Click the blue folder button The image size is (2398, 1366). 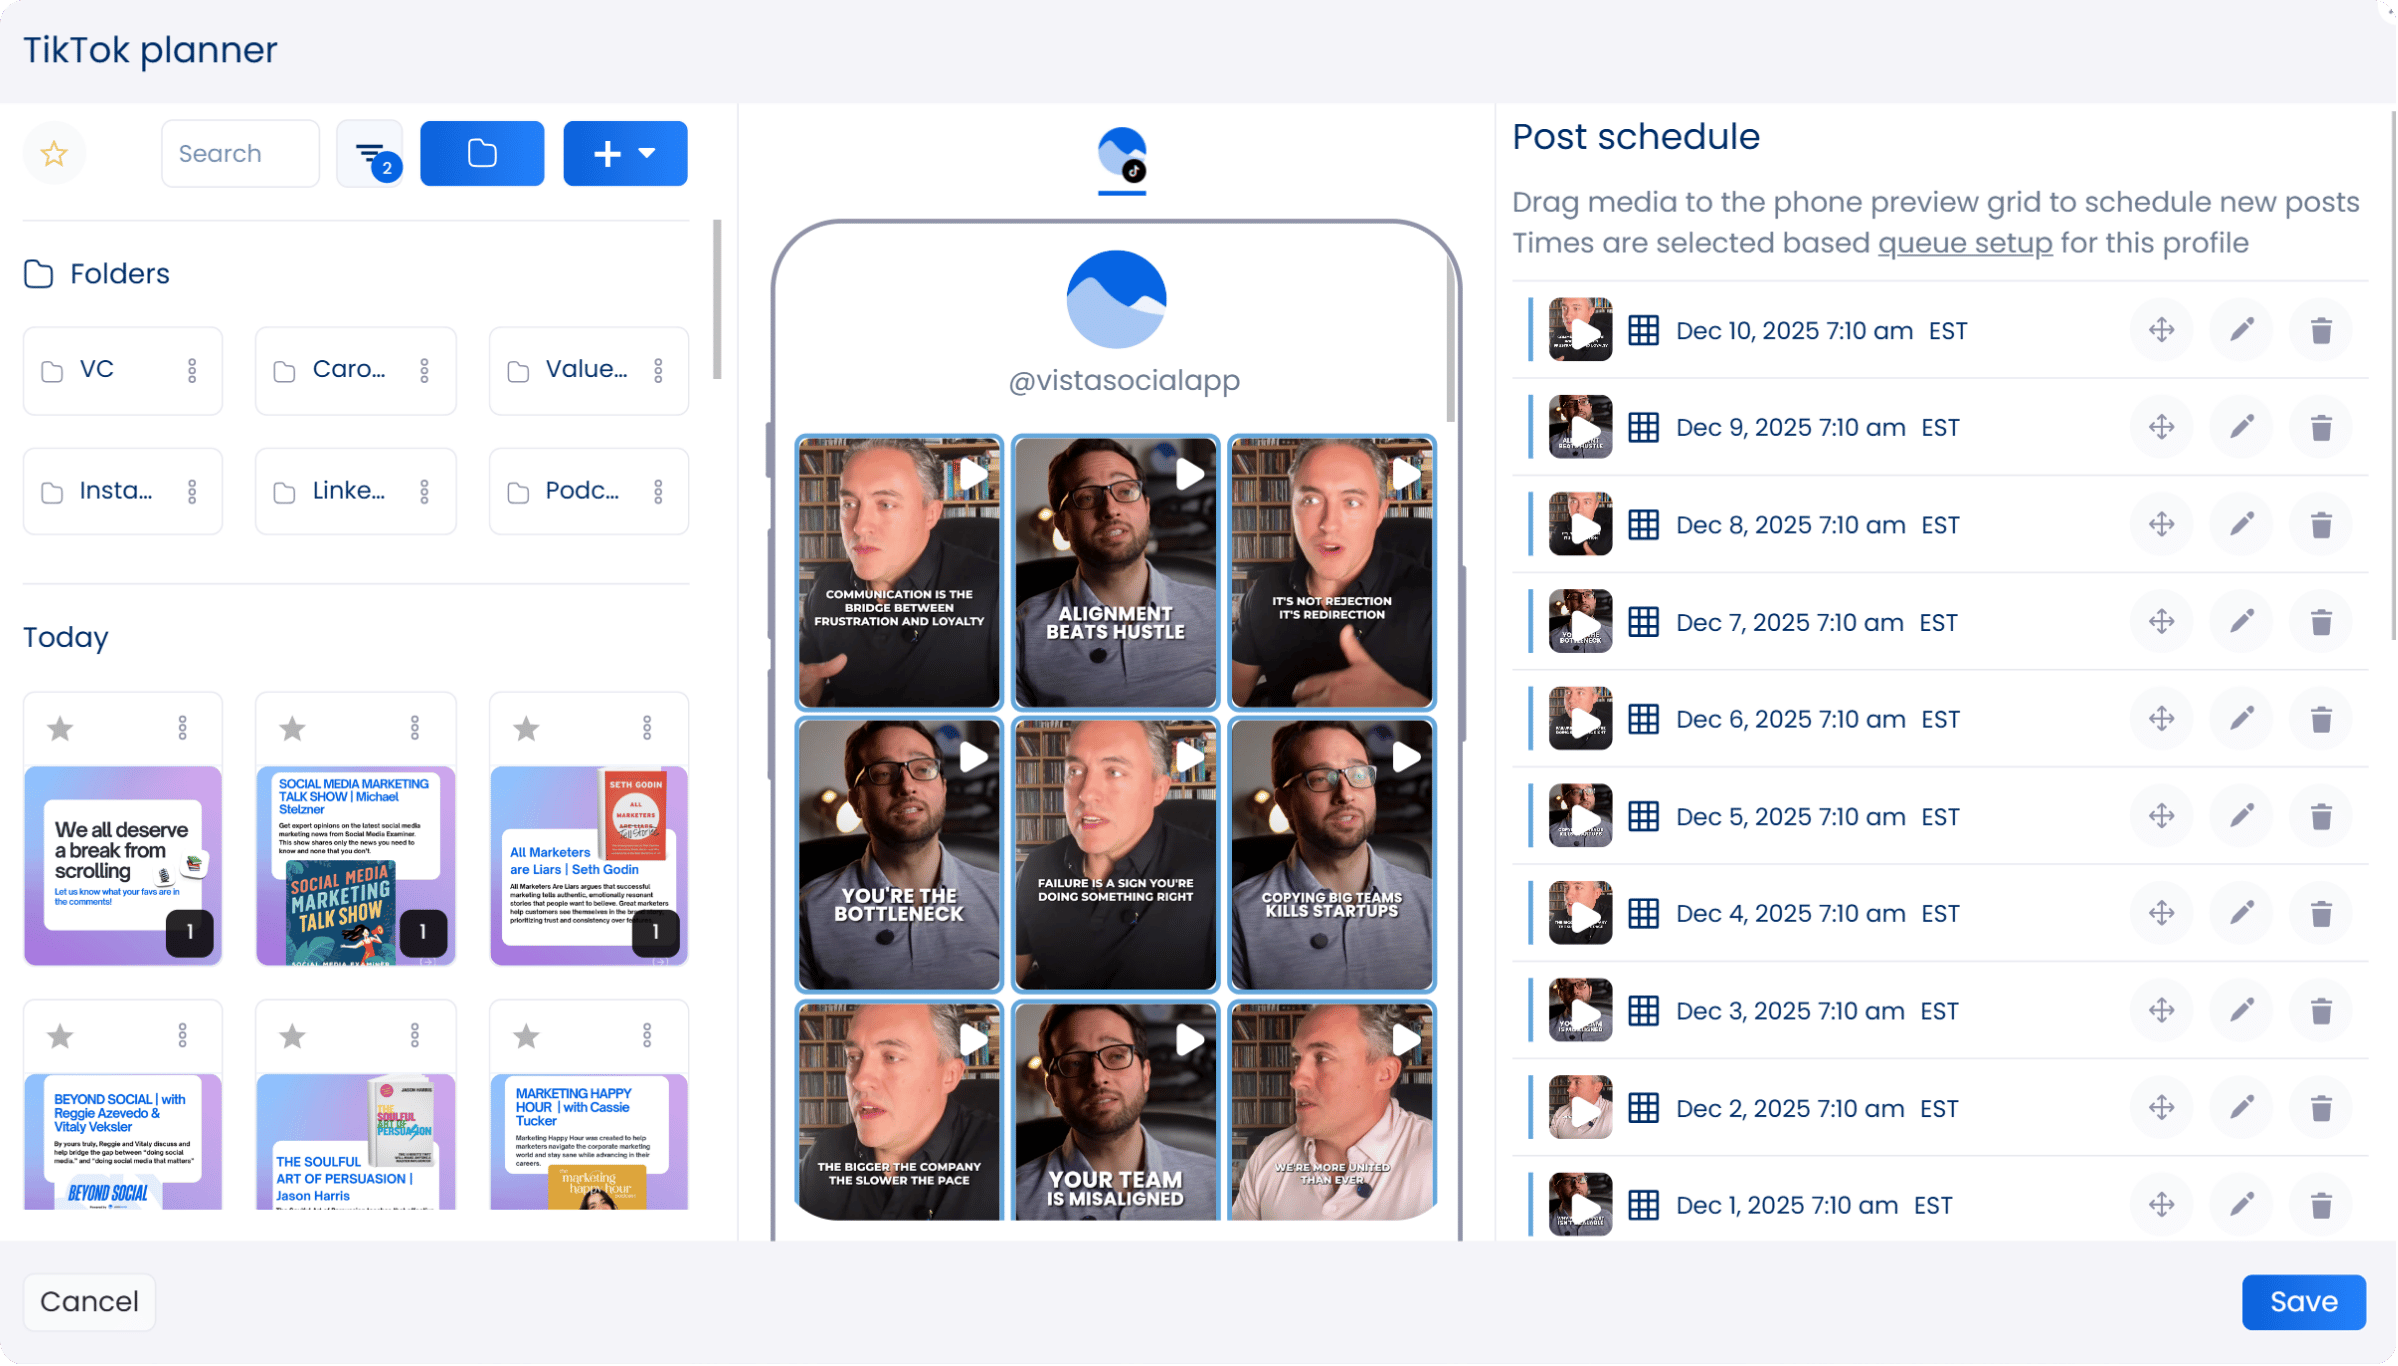click(482, 153)
